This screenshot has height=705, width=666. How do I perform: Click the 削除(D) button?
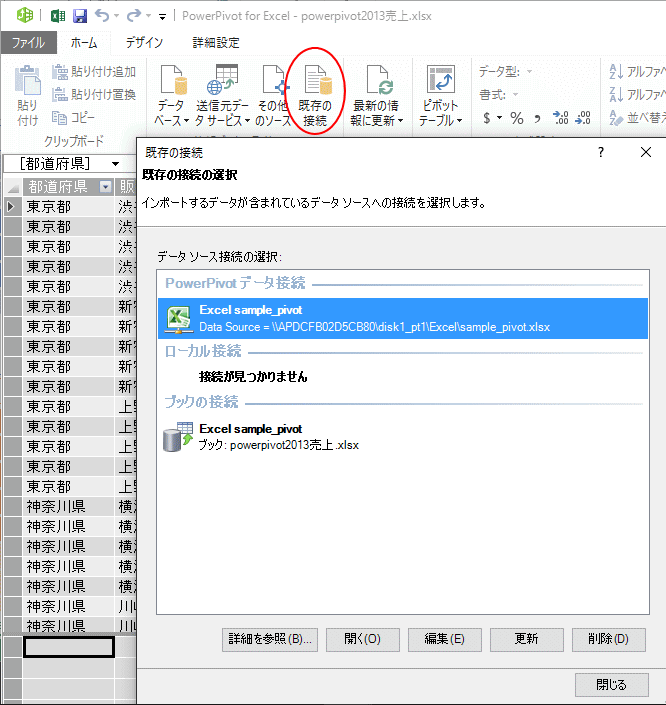click(x=608, y=639)
